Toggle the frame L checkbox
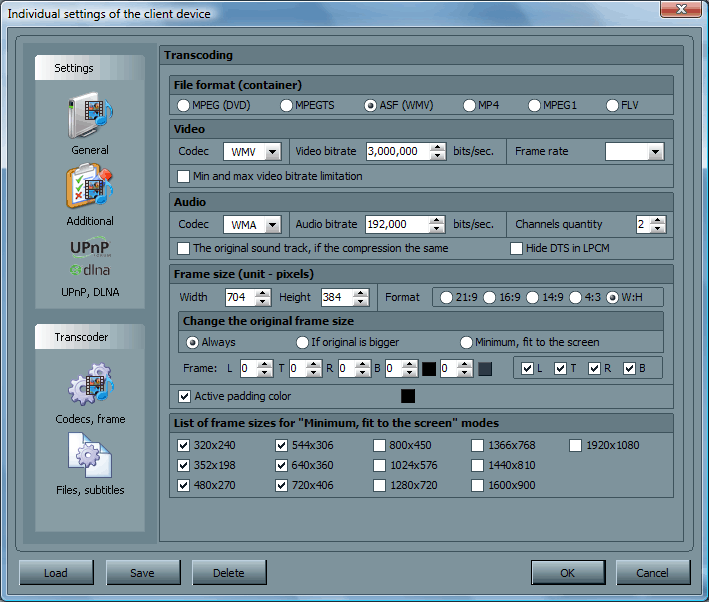 pyautogui.click(x=527, y=369)
